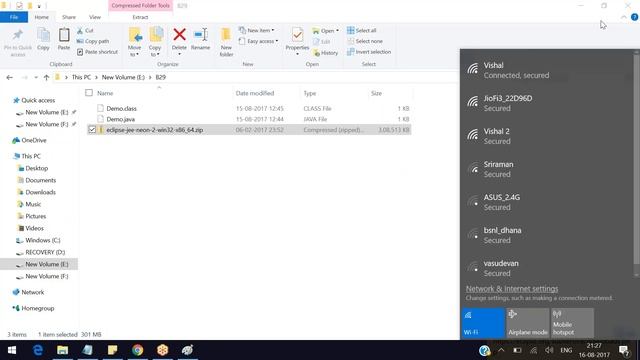Toggle Airplane mode tile
The image size is (640, 360).
(x=527, y=323)
